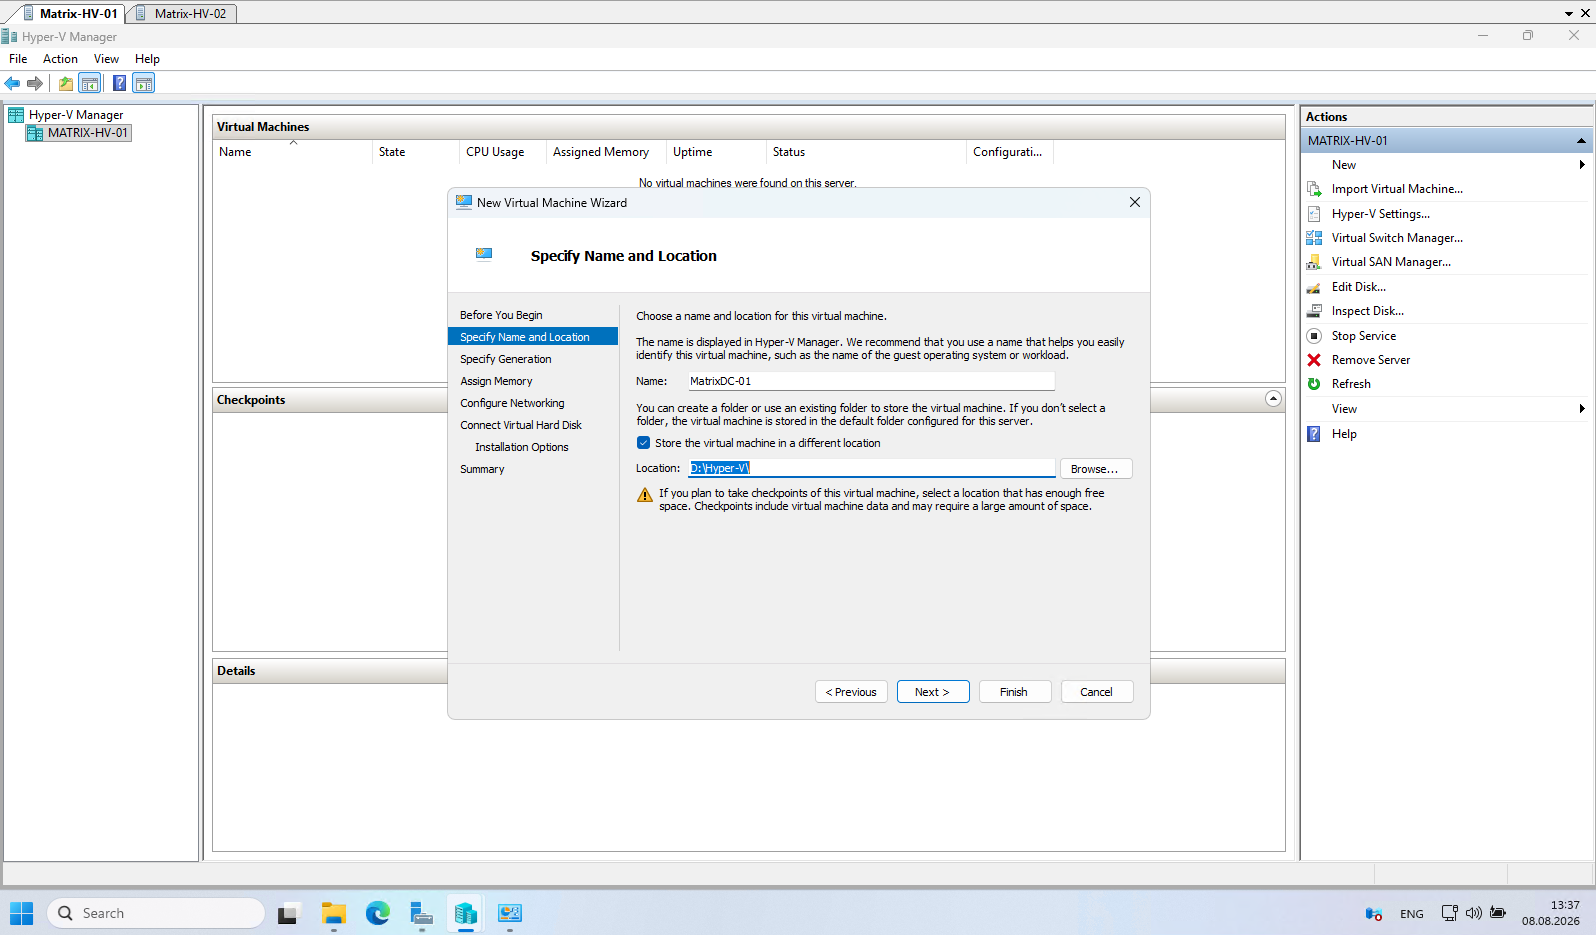Open volume control in system tray
Image resolution: width=1596 pixels, height=935 pixels.
[x=1473, y=913]
